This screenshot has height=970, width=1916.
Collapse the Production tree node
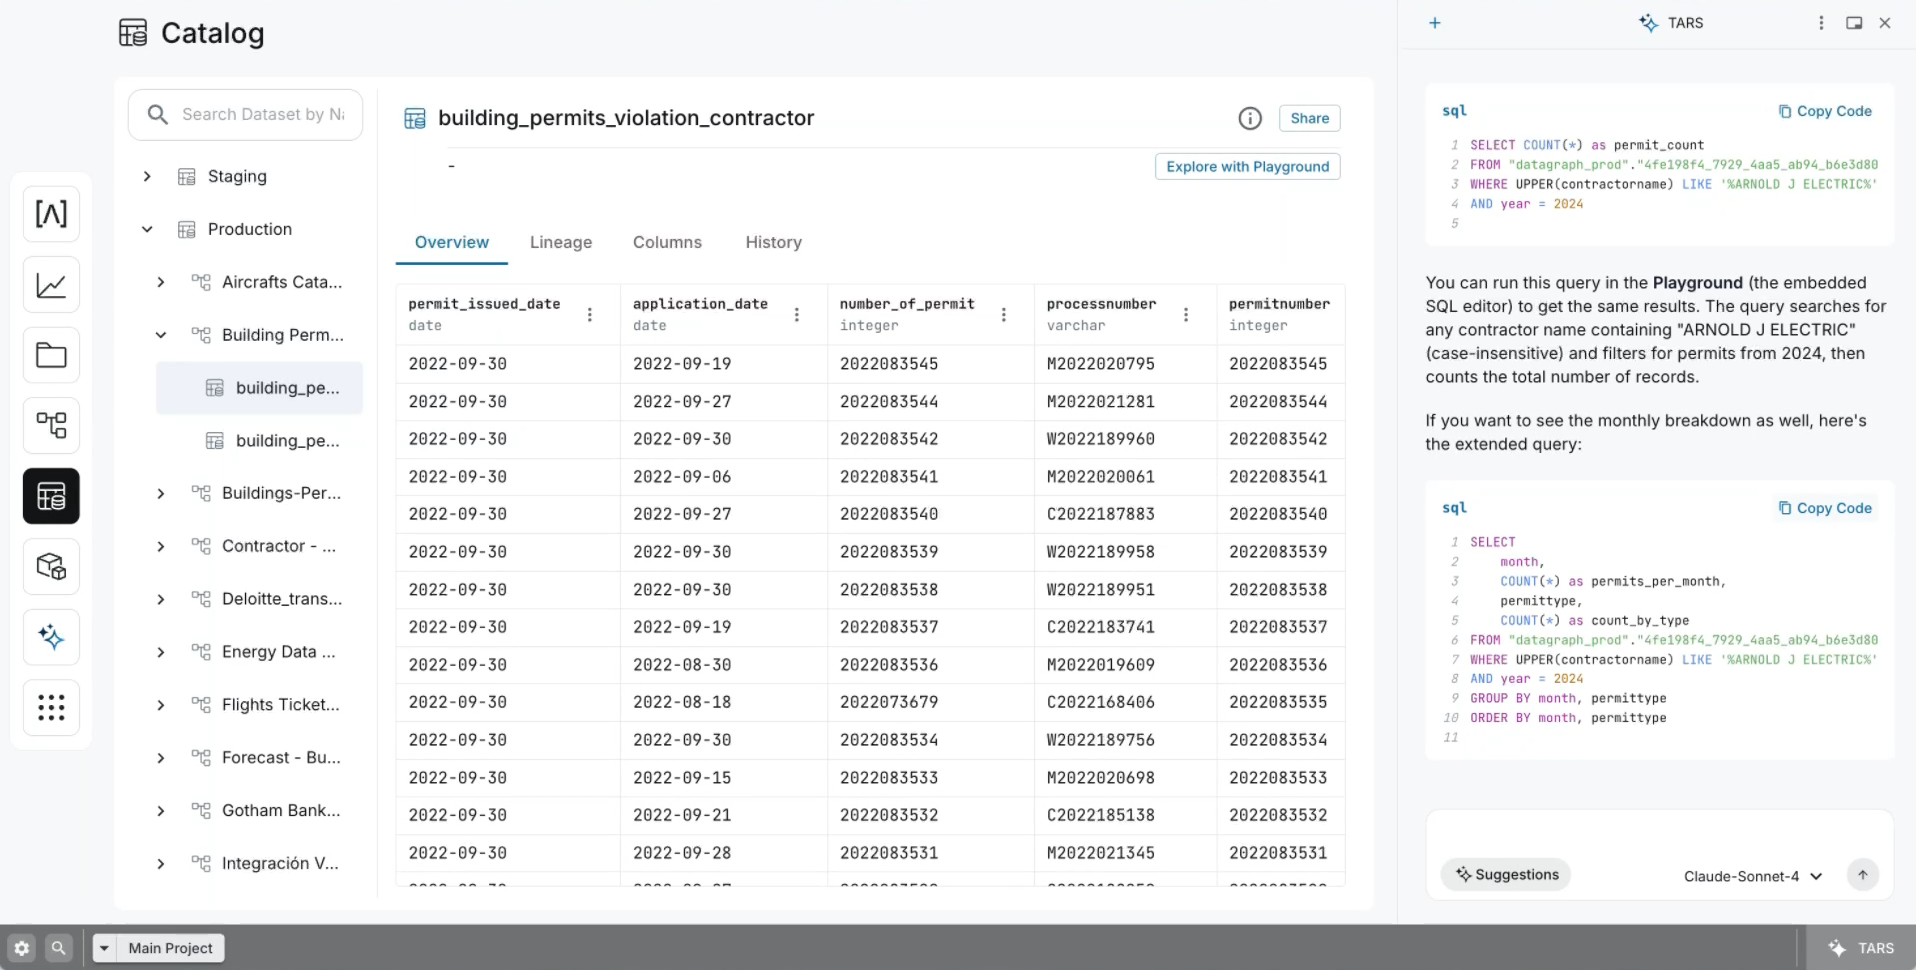(x=147, y=229)
